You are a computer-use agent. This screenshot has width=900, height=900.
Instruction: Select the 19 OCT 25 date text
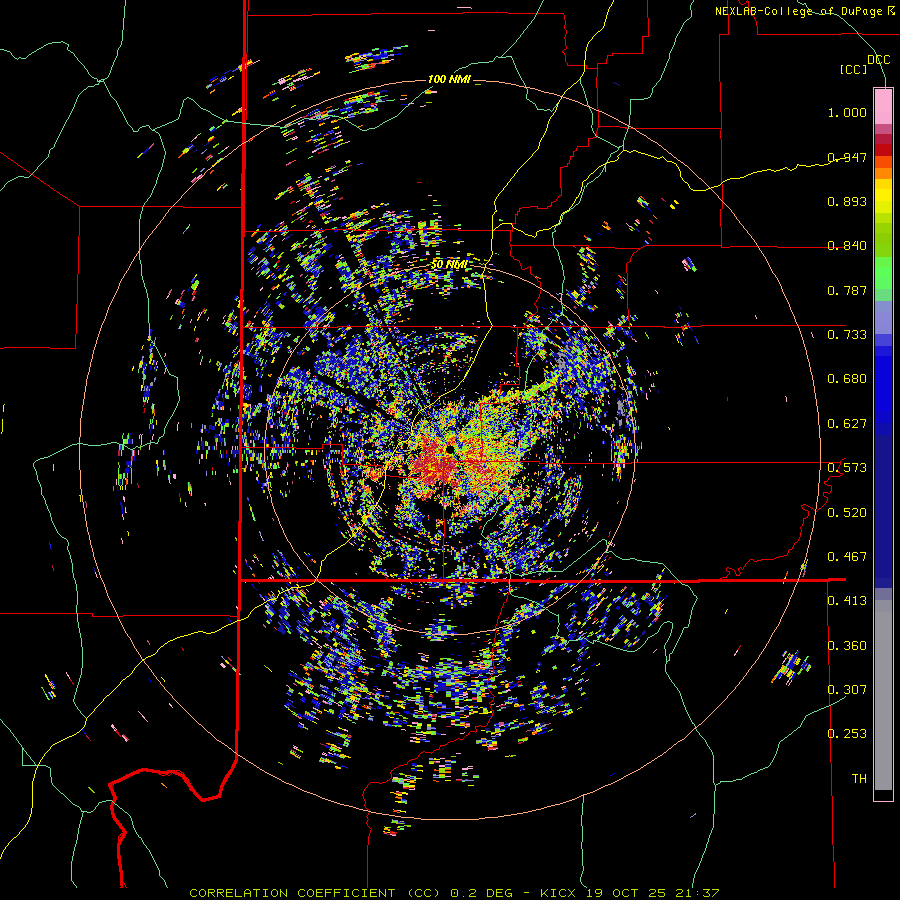click(626, 893)
